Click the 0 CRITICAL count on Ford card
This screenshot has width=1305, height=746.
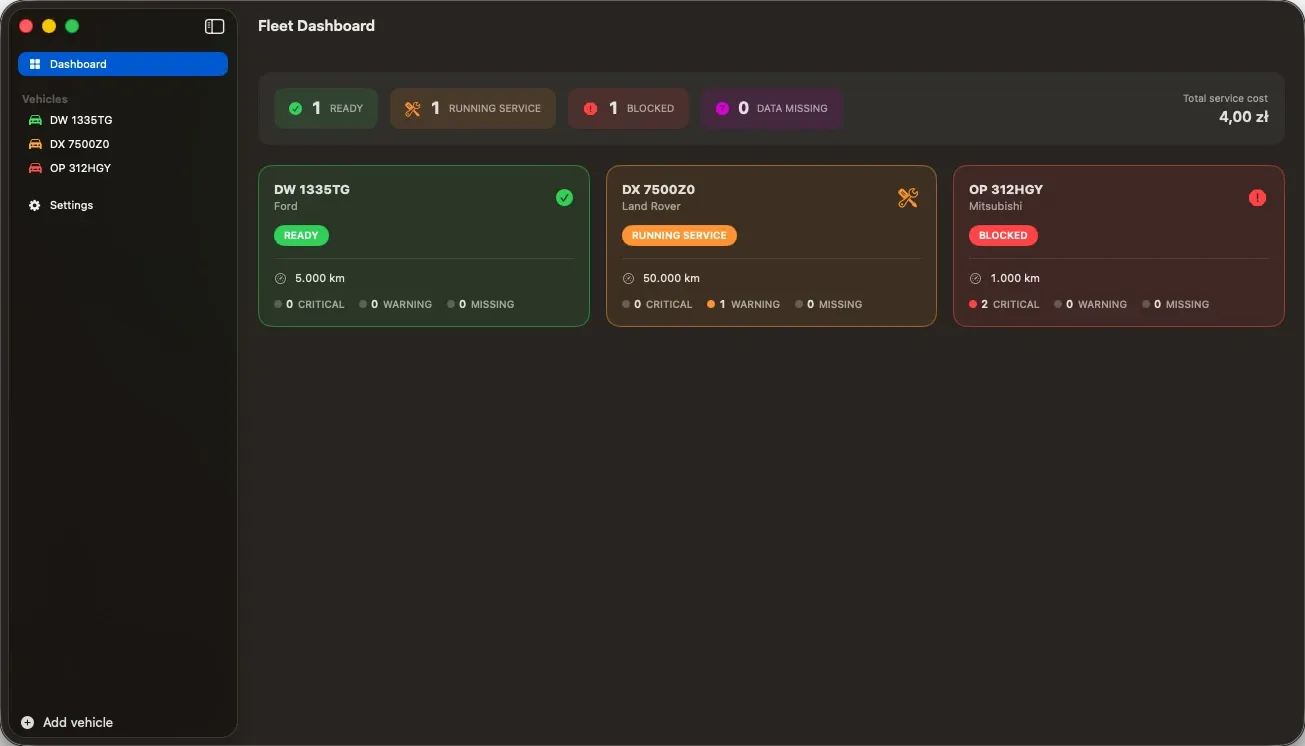click(x=309, y=304)
